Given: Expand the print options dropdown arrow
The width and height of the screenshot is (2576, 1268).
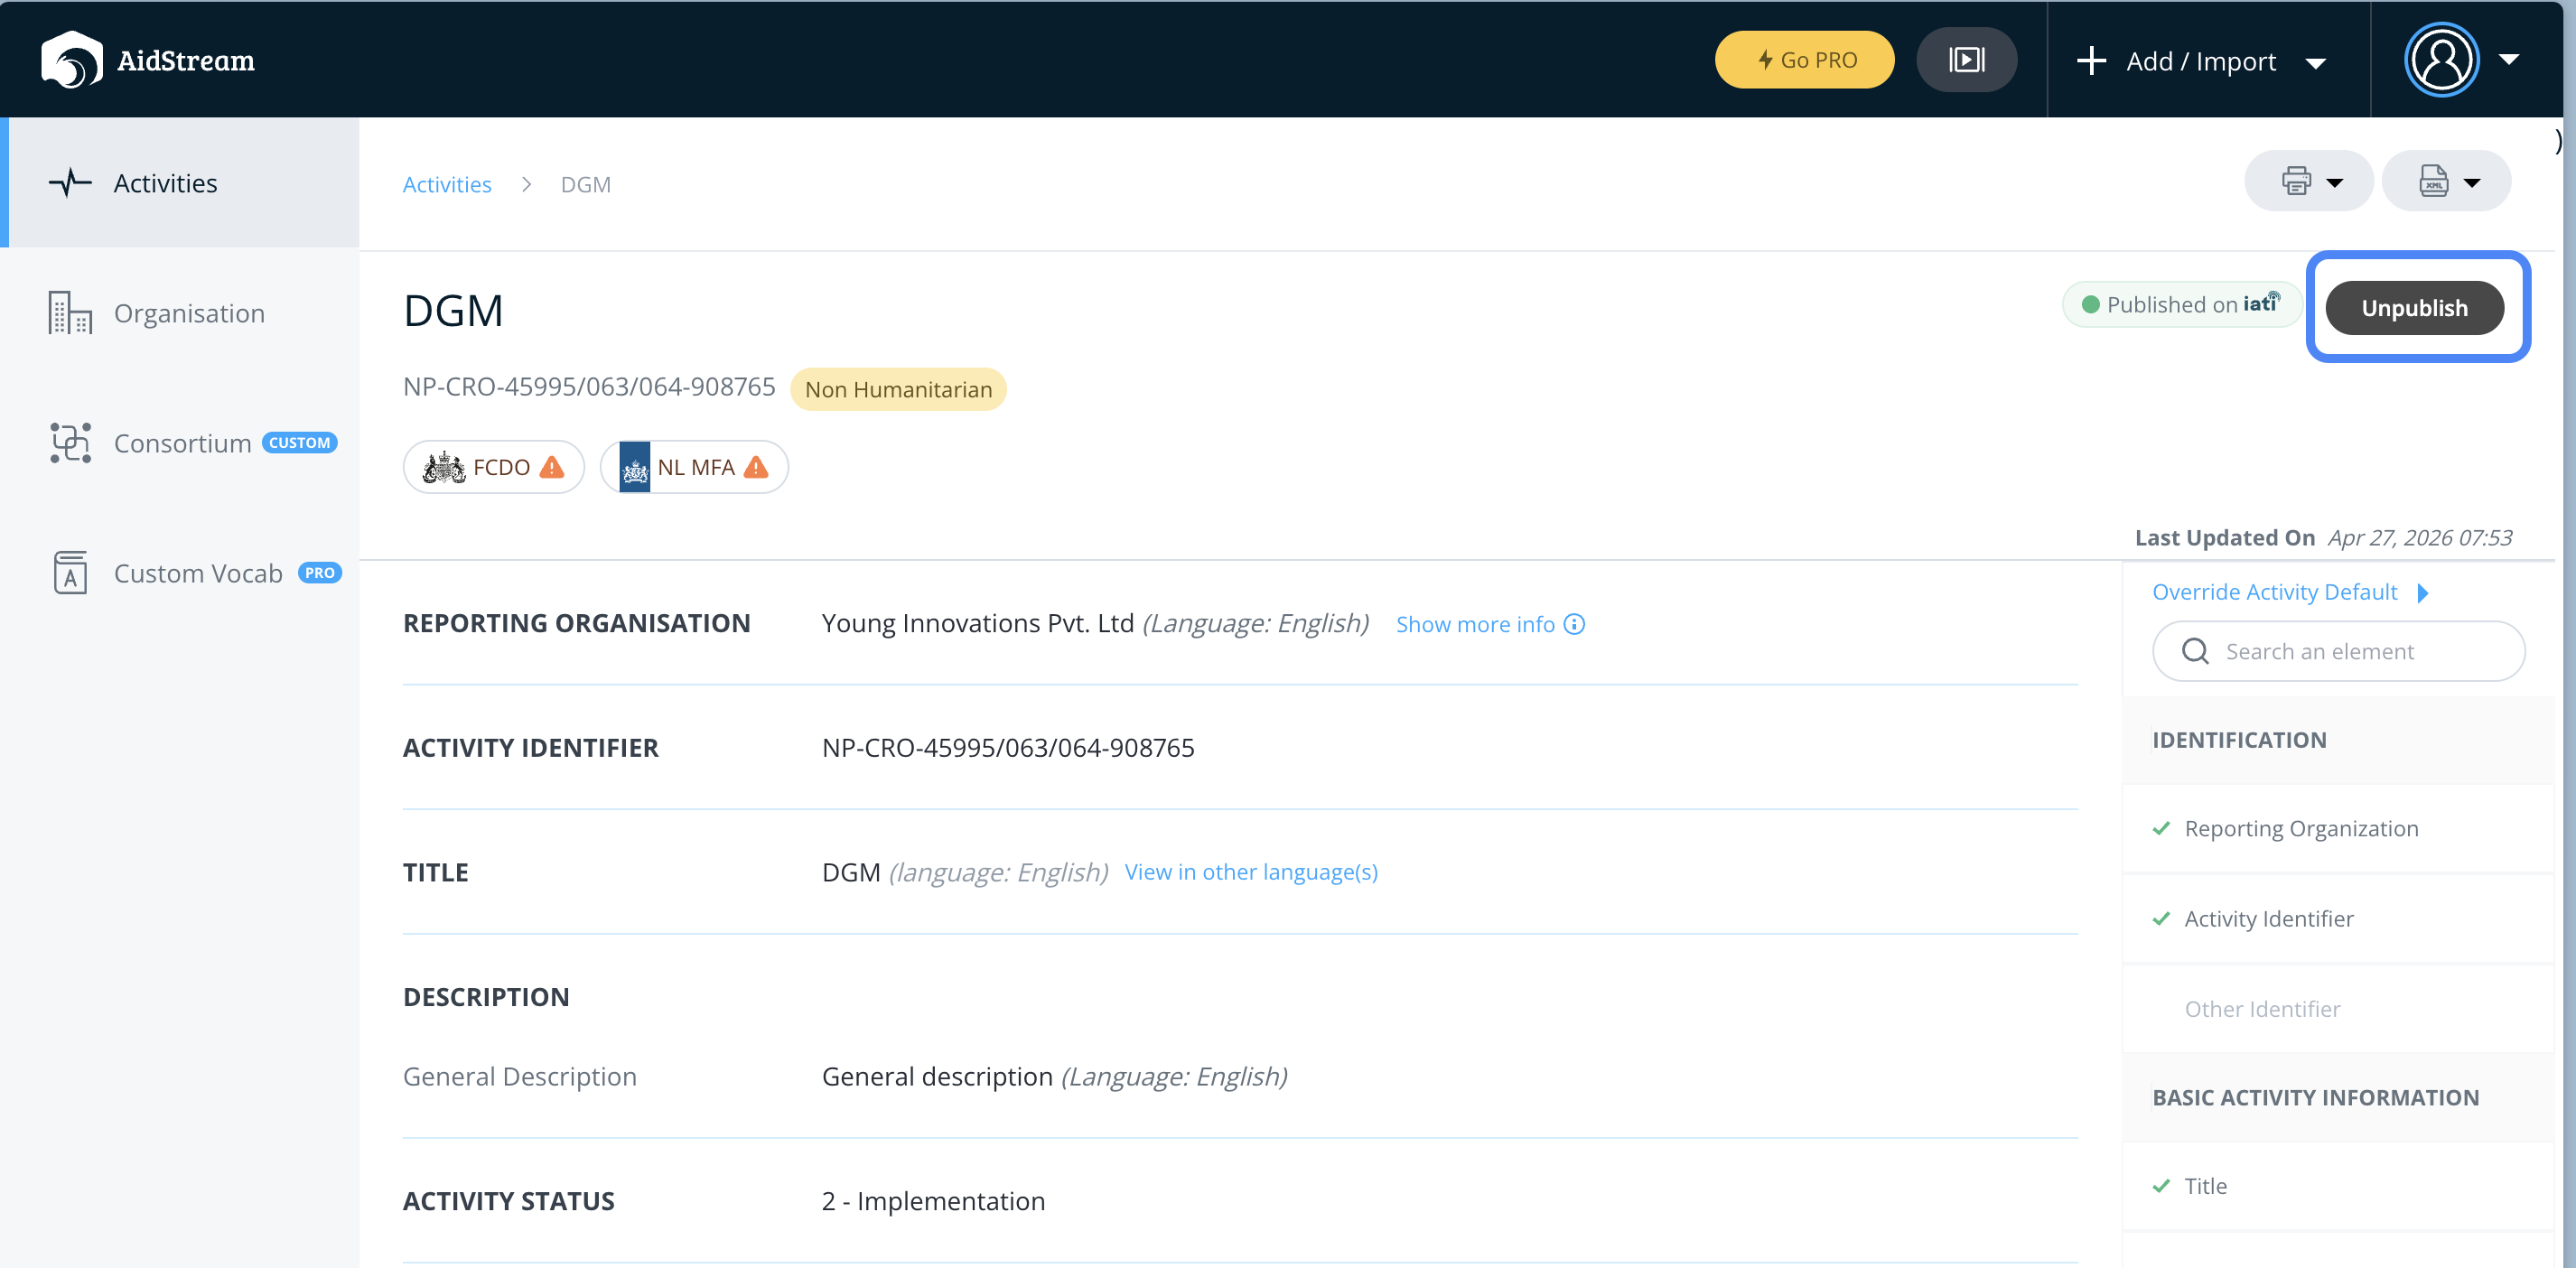Looking at the screenshot, I should coord(2335,182).
